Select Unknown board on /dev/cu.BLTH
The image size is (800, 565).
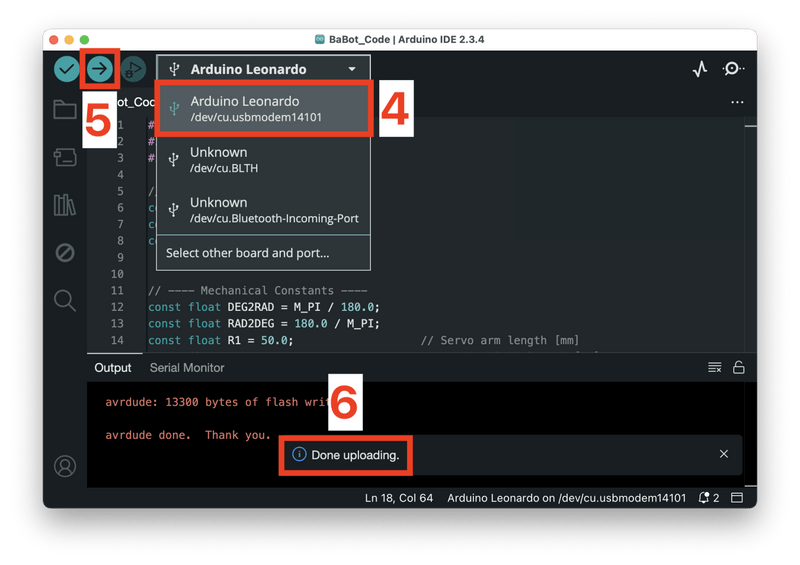click(x=264, y=160)
